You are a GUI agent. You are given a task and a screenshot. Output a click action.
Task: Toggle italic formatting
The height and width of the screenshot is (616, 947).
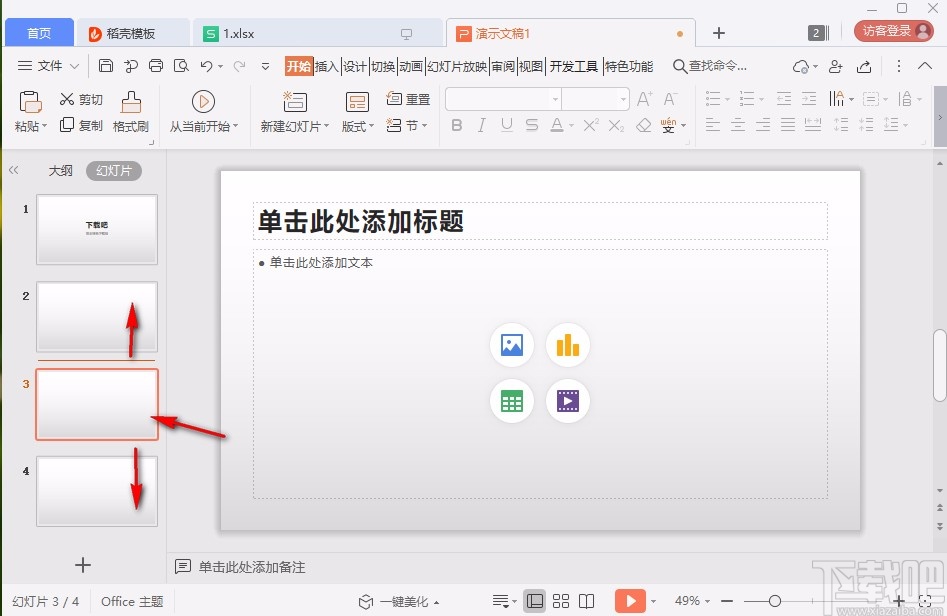[481, 125]
